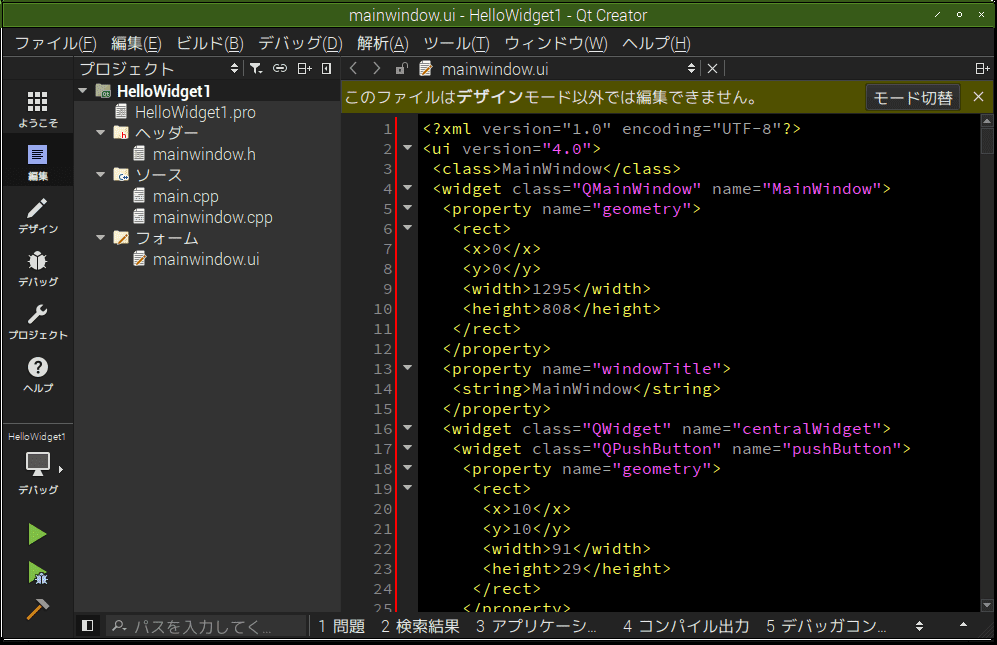The height and width of the screenshot is (645, 997).
Task: Expand output pane with up arrow
Action: click(x=963, y=625)
